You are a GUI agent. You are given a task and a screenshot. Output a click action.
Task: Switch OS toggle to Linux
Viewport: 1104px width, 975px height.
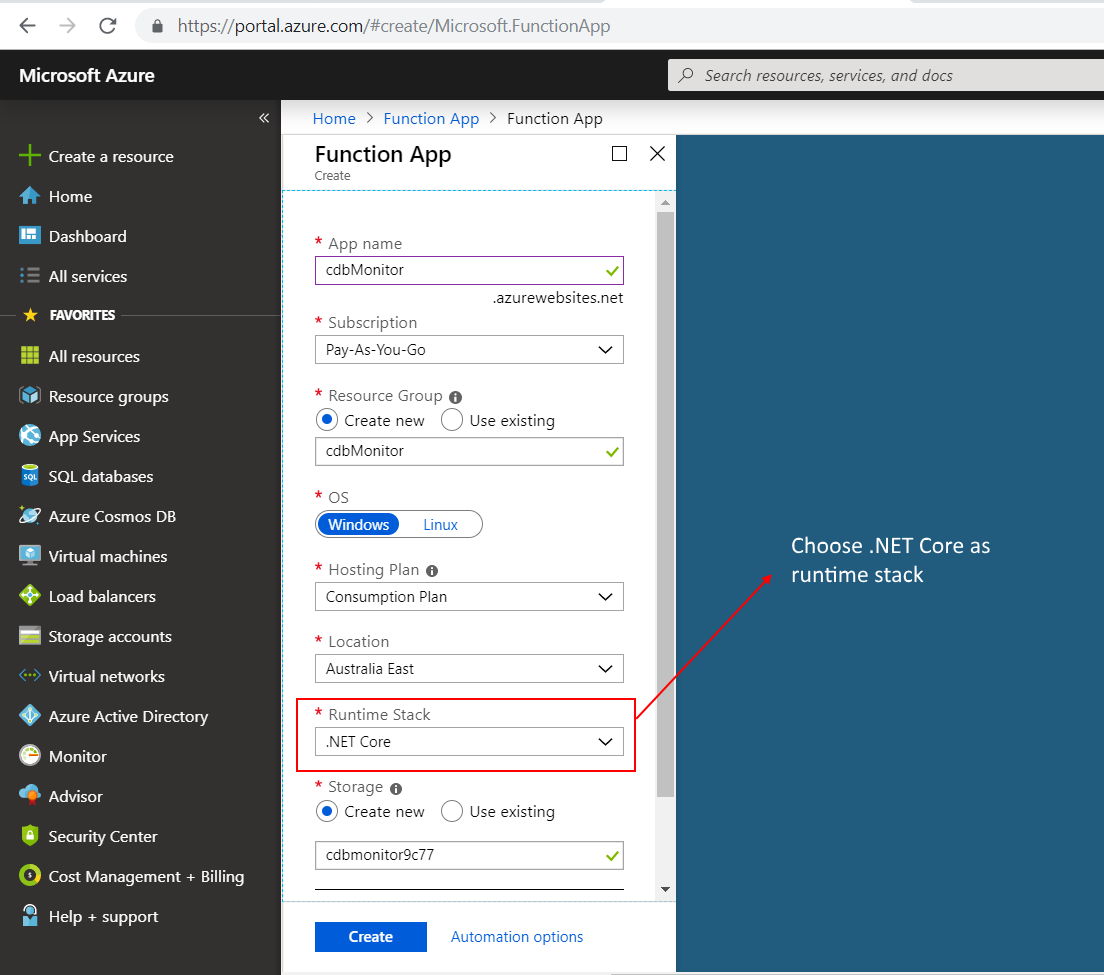440,525
